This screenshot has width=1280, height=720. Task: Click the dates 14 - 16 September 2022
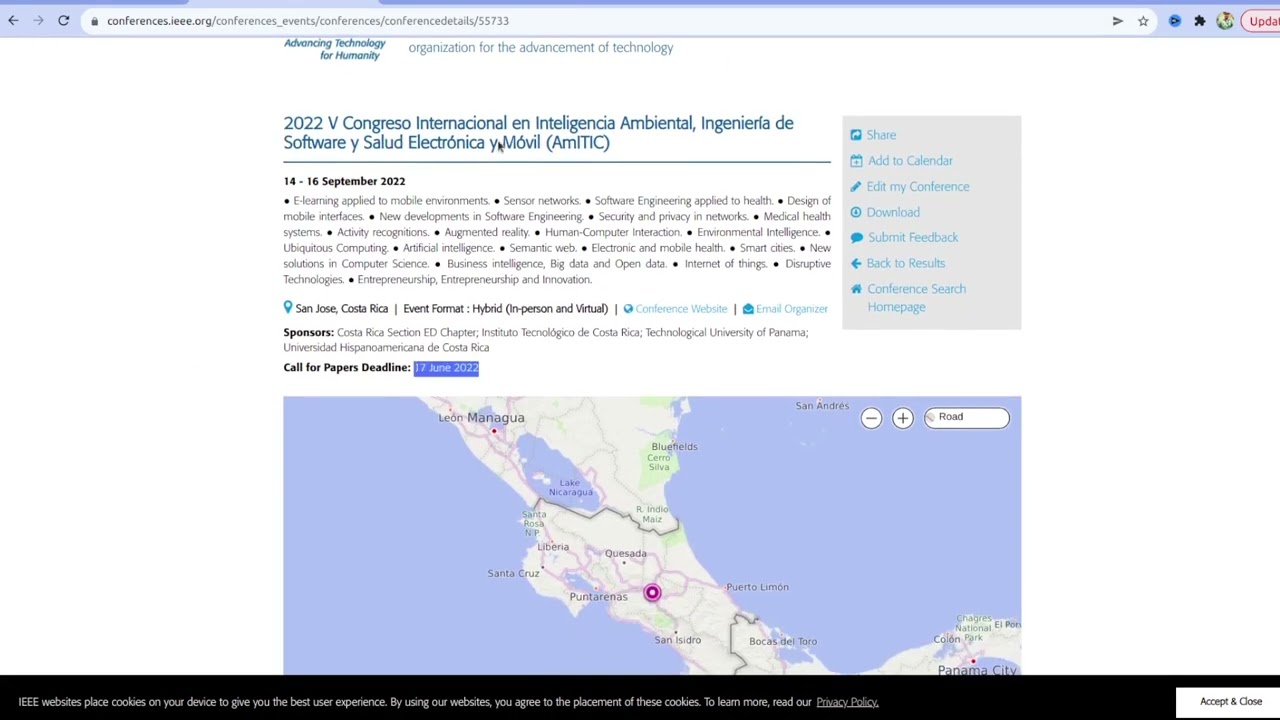[344, 181]
